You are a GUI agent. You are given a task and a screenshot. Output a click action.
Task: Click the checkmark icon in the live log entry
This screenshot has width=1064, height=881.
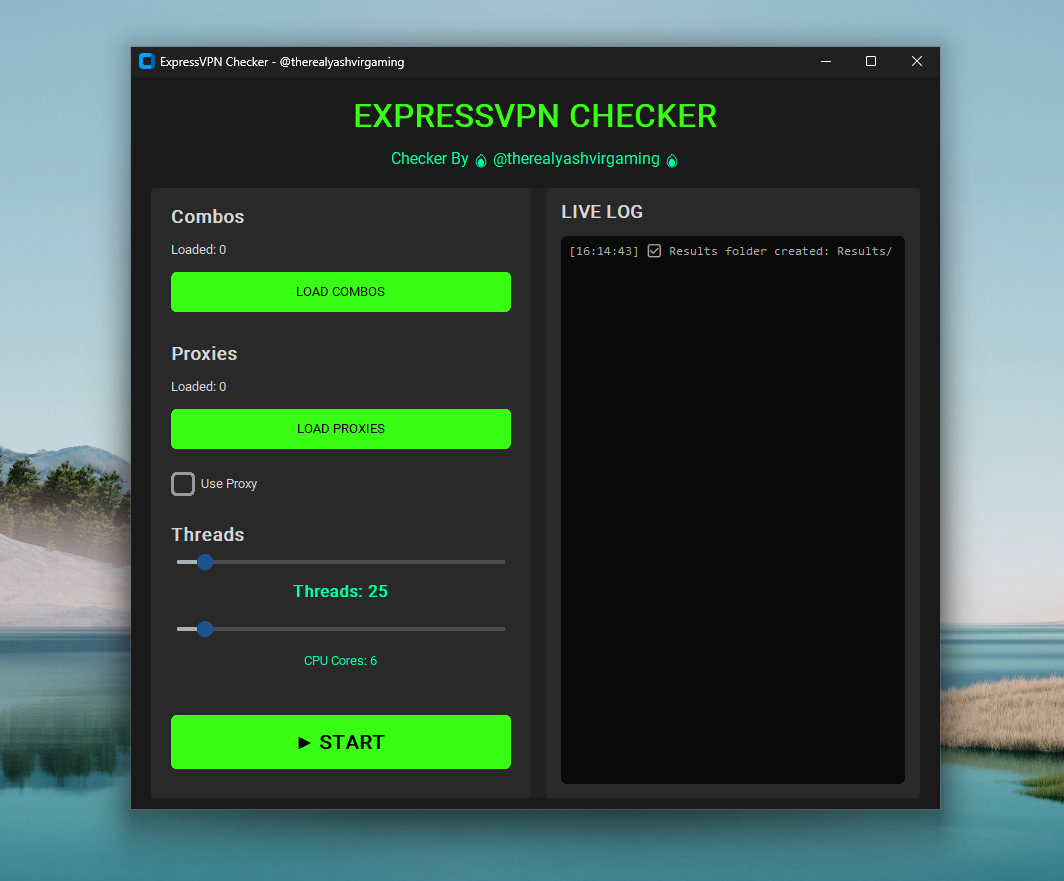654,251
